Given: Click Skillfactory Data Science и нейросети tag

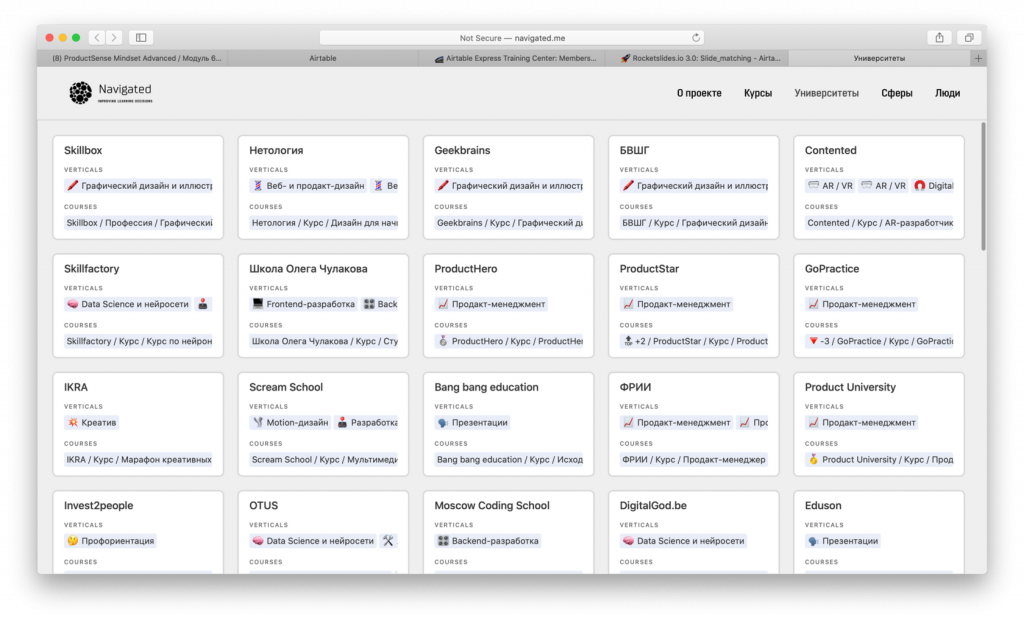Looking at the screenshot, I should click(x=127, y=304).
